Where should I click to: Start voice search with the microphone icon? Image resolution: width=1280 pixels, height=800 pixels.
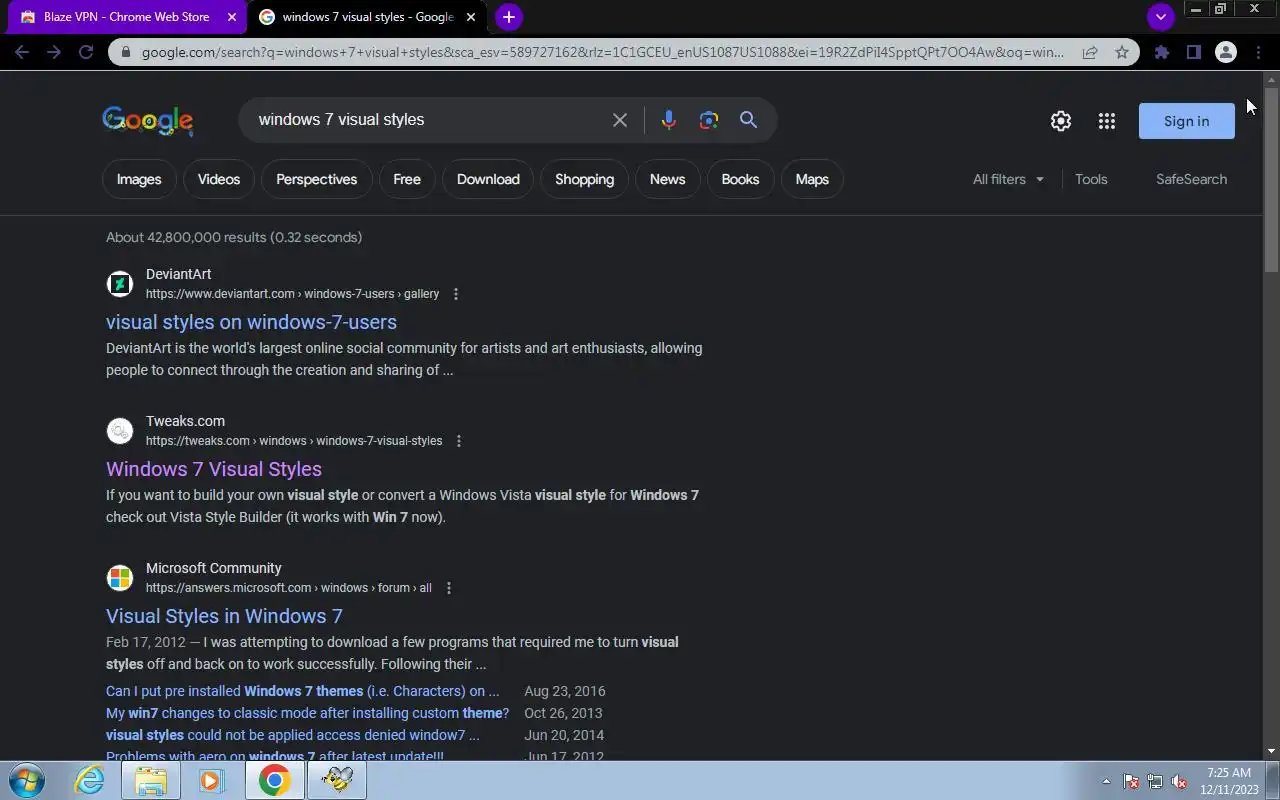(x=669, y=120)
